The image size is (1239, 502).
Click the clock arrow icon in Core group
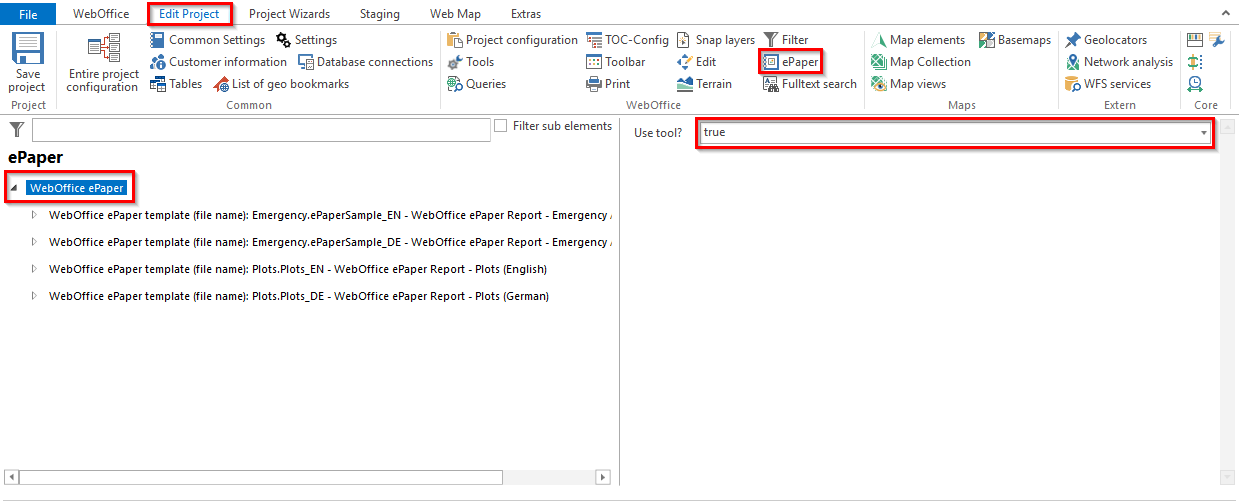point(1194,84)
